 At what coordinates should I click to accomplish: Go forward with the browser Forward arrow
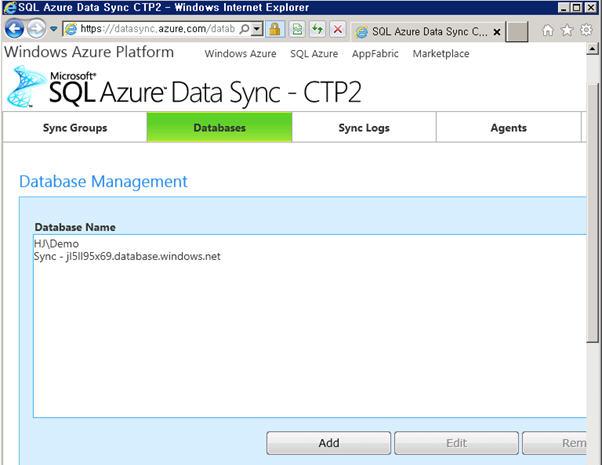point(37,29)
